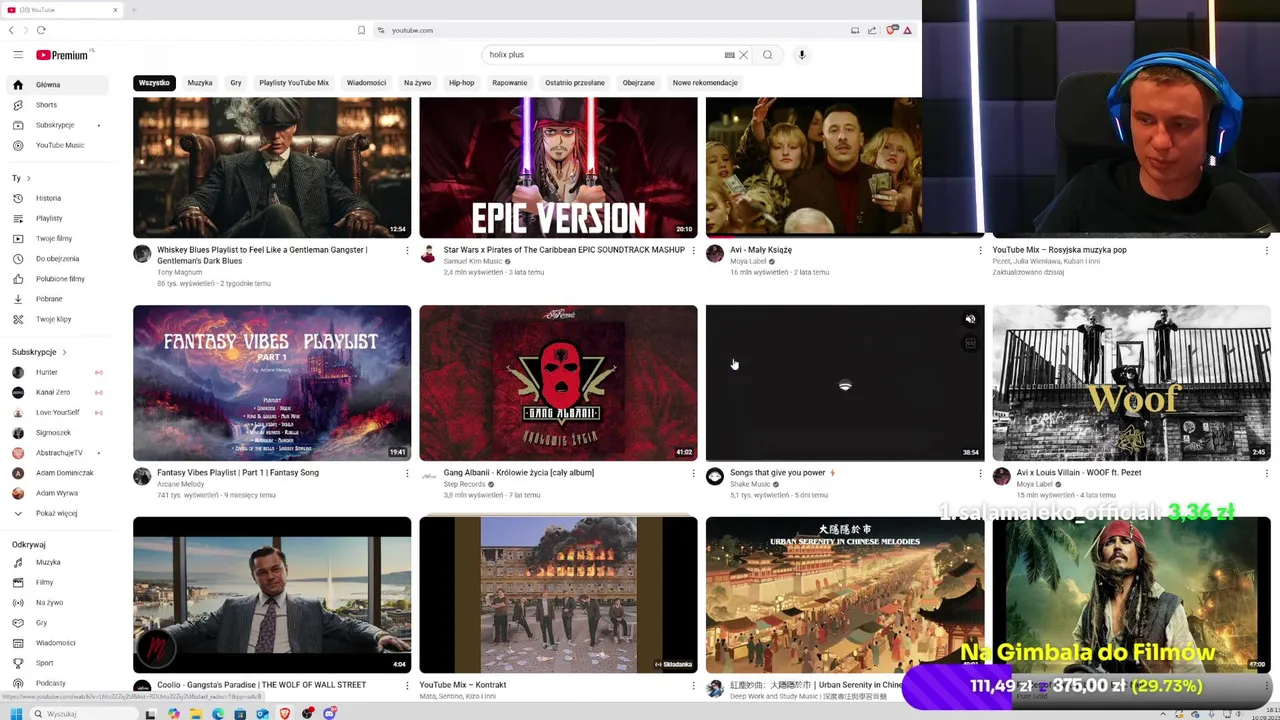The width and height of the screenshot is (1280, 720).
Task: Open options menu for Songs that give you power
Action: [980, 473]
